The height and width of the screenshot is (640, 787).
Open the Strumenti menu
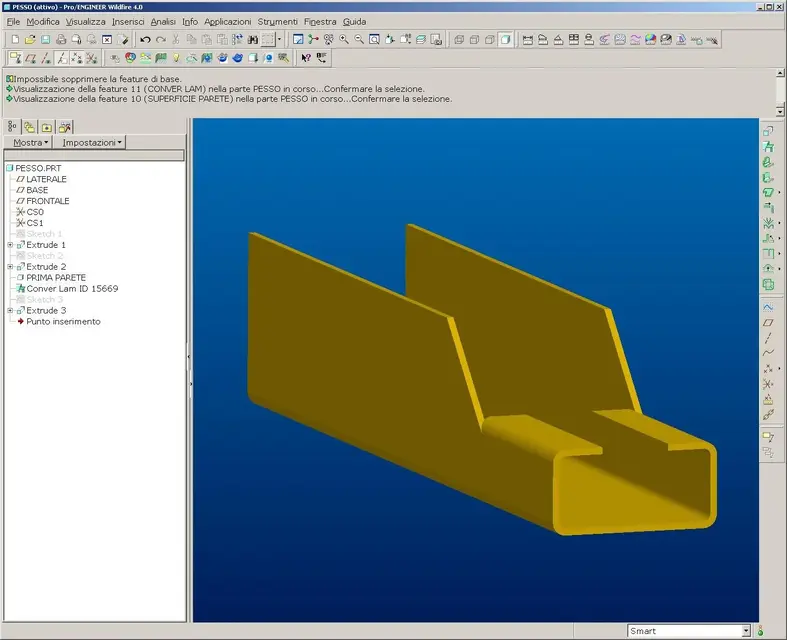(x=278, y=22)
